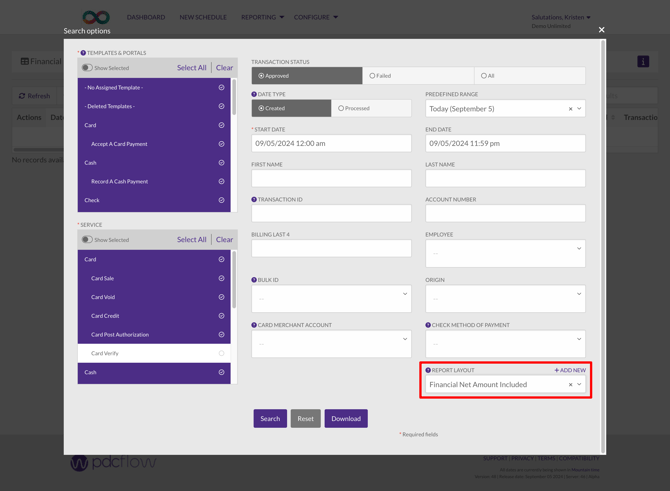Deselect Cash template check icon

click(221, 162)
